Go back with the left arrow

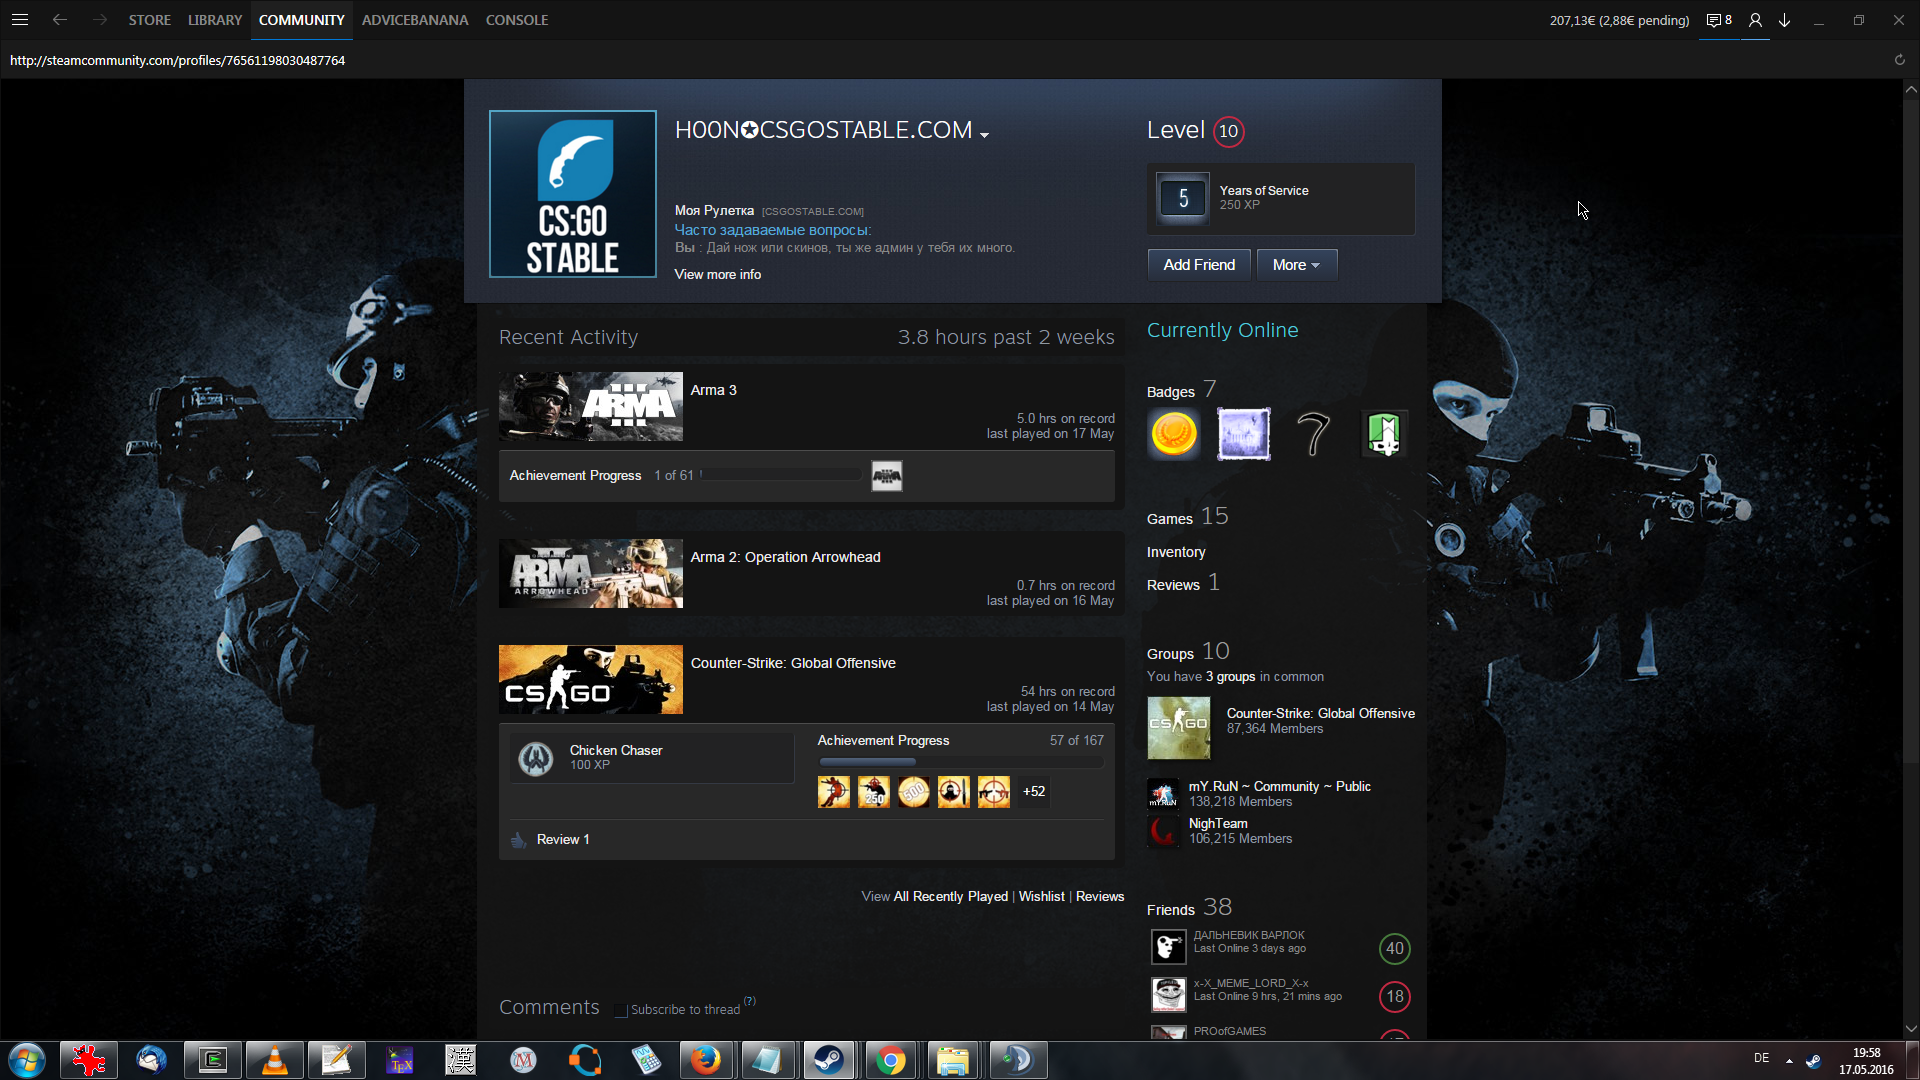point(60,20)
